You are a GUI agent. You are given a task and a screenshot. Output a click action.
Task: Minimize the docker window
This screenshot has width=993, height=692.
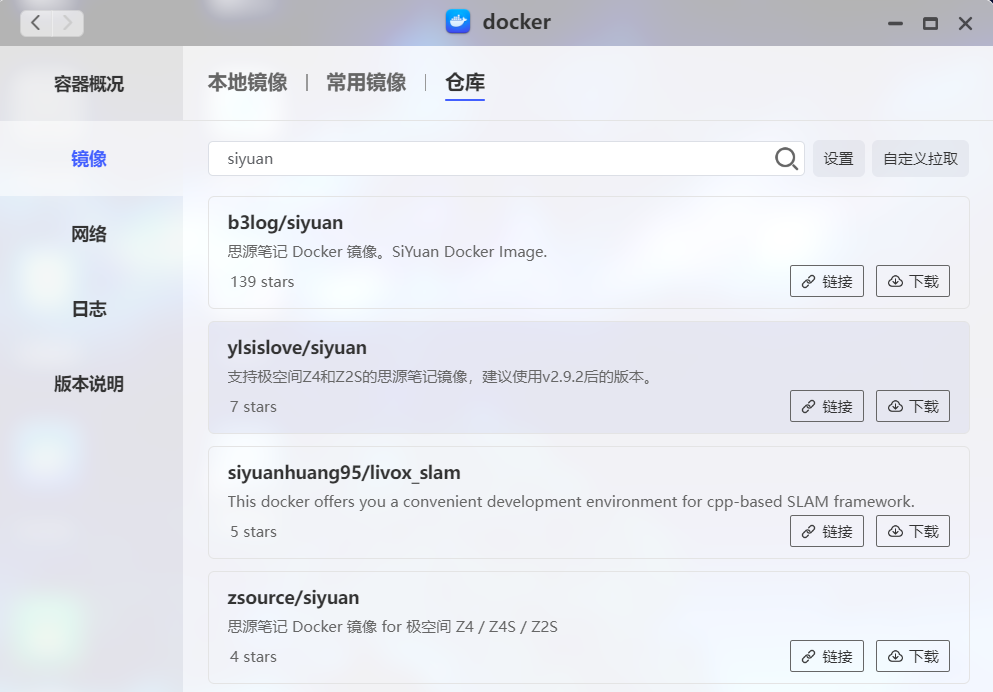[895, 24]
